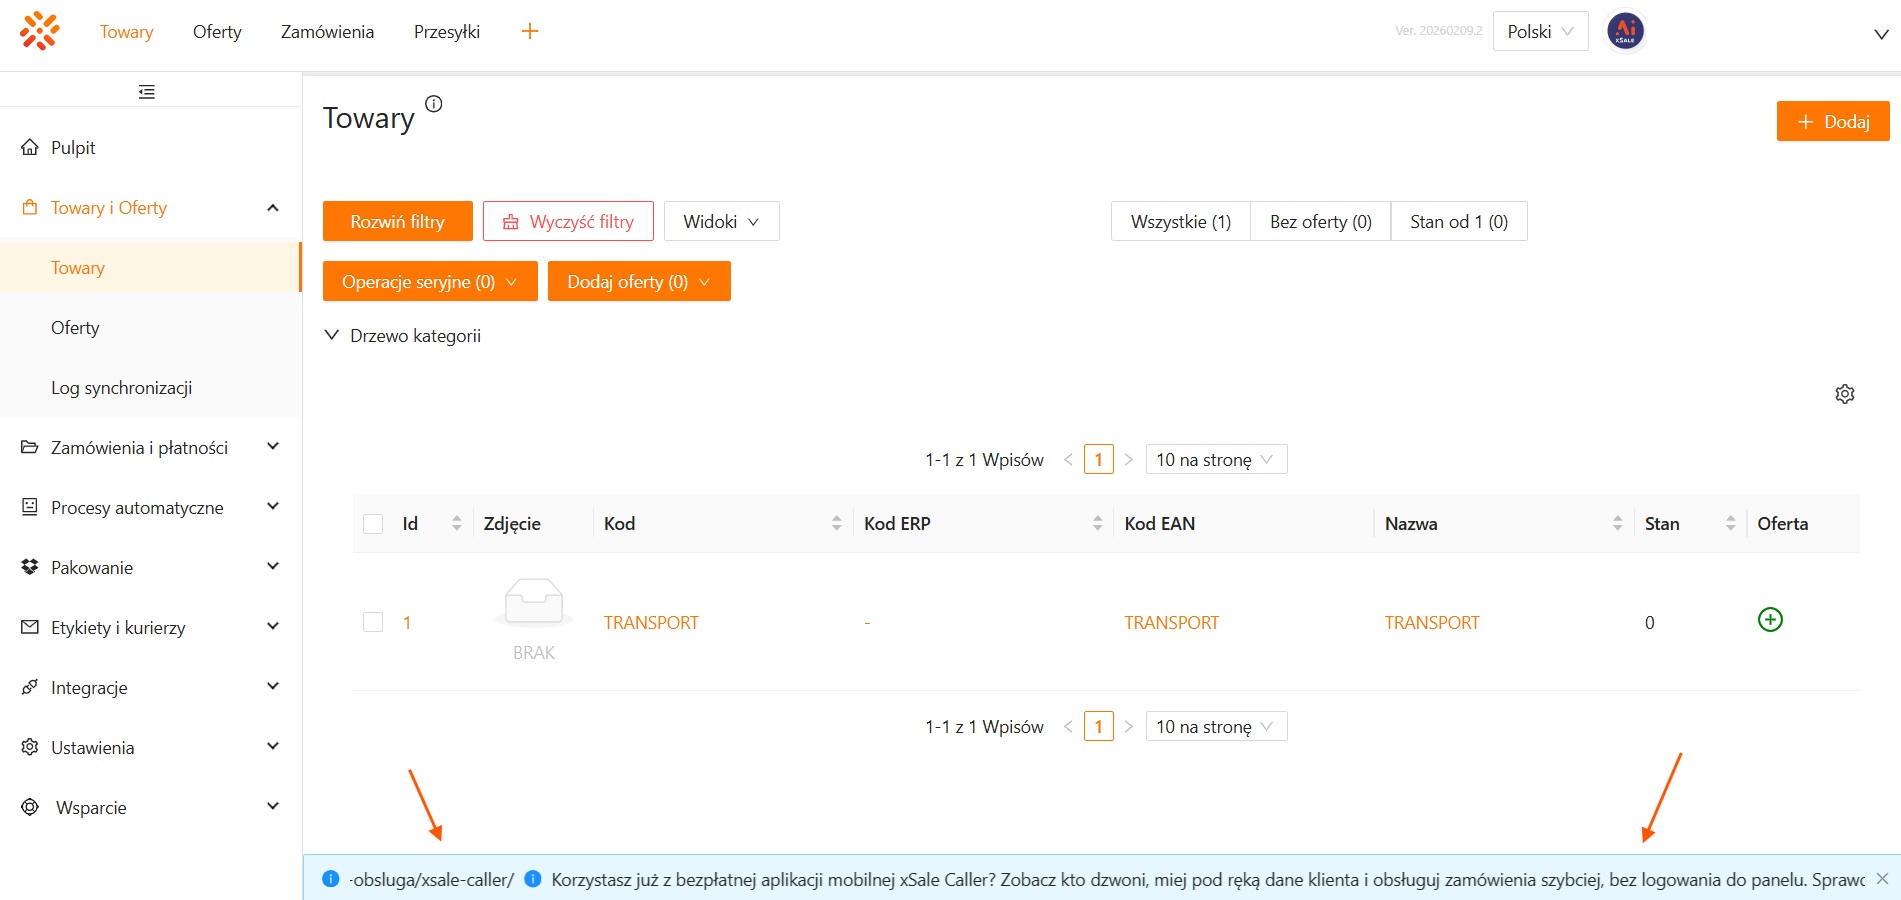Open the Polski language dropdown
1901x900 pixels.
point(1540,32)
